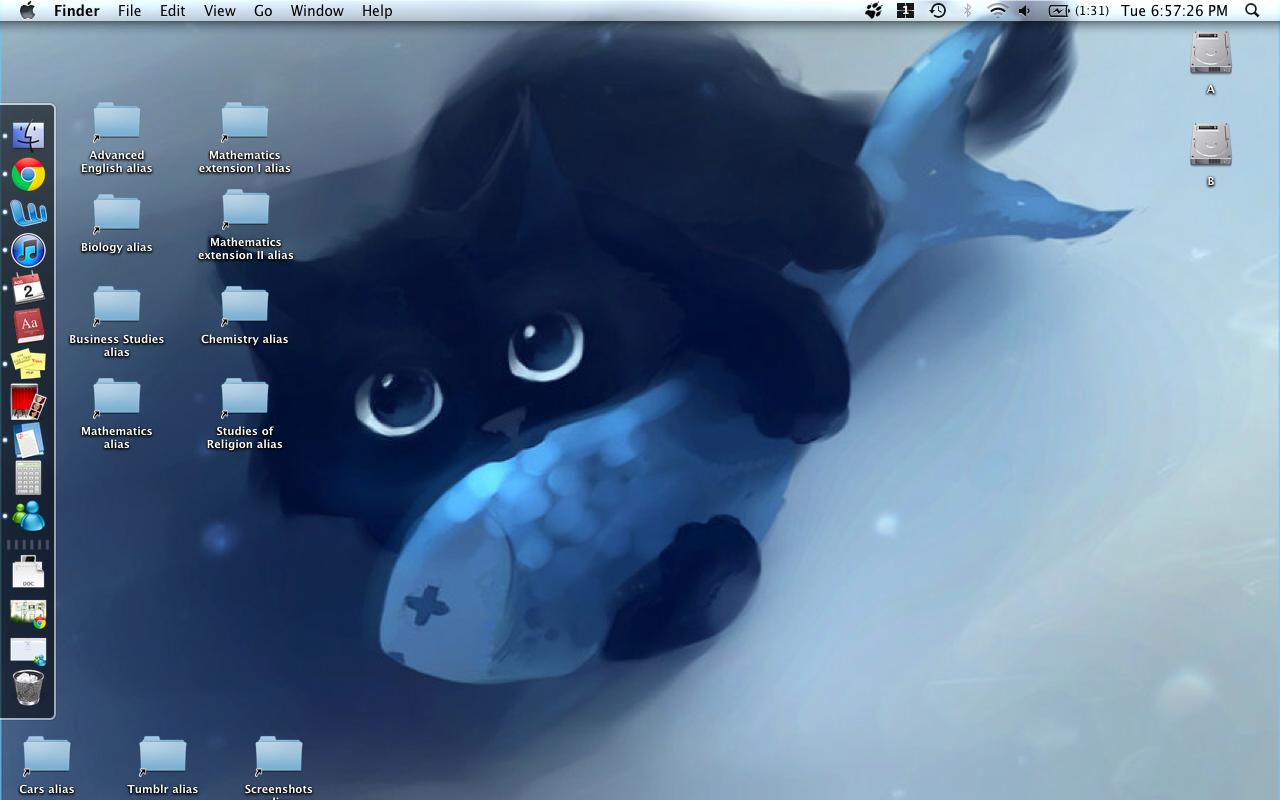Open the battery status menu
Viewport: 1280px width, 800px height.
click(1078, 10)
